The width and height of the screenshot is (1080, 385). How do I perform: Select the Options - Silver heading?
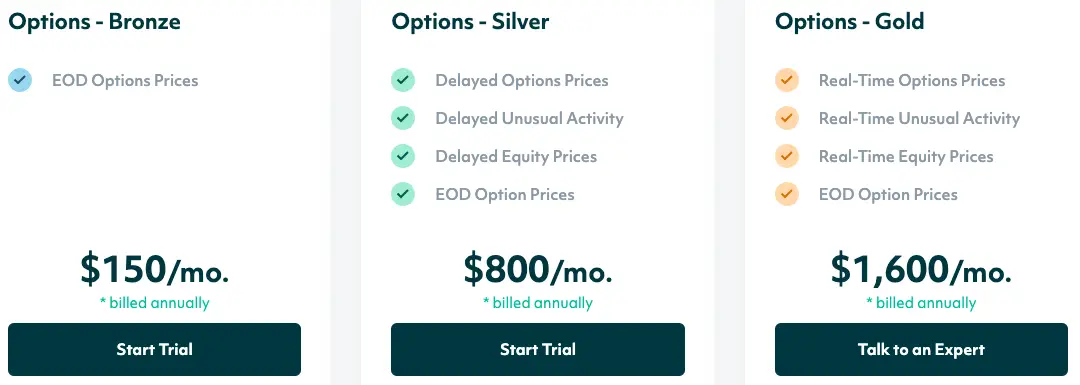(470, 21)
